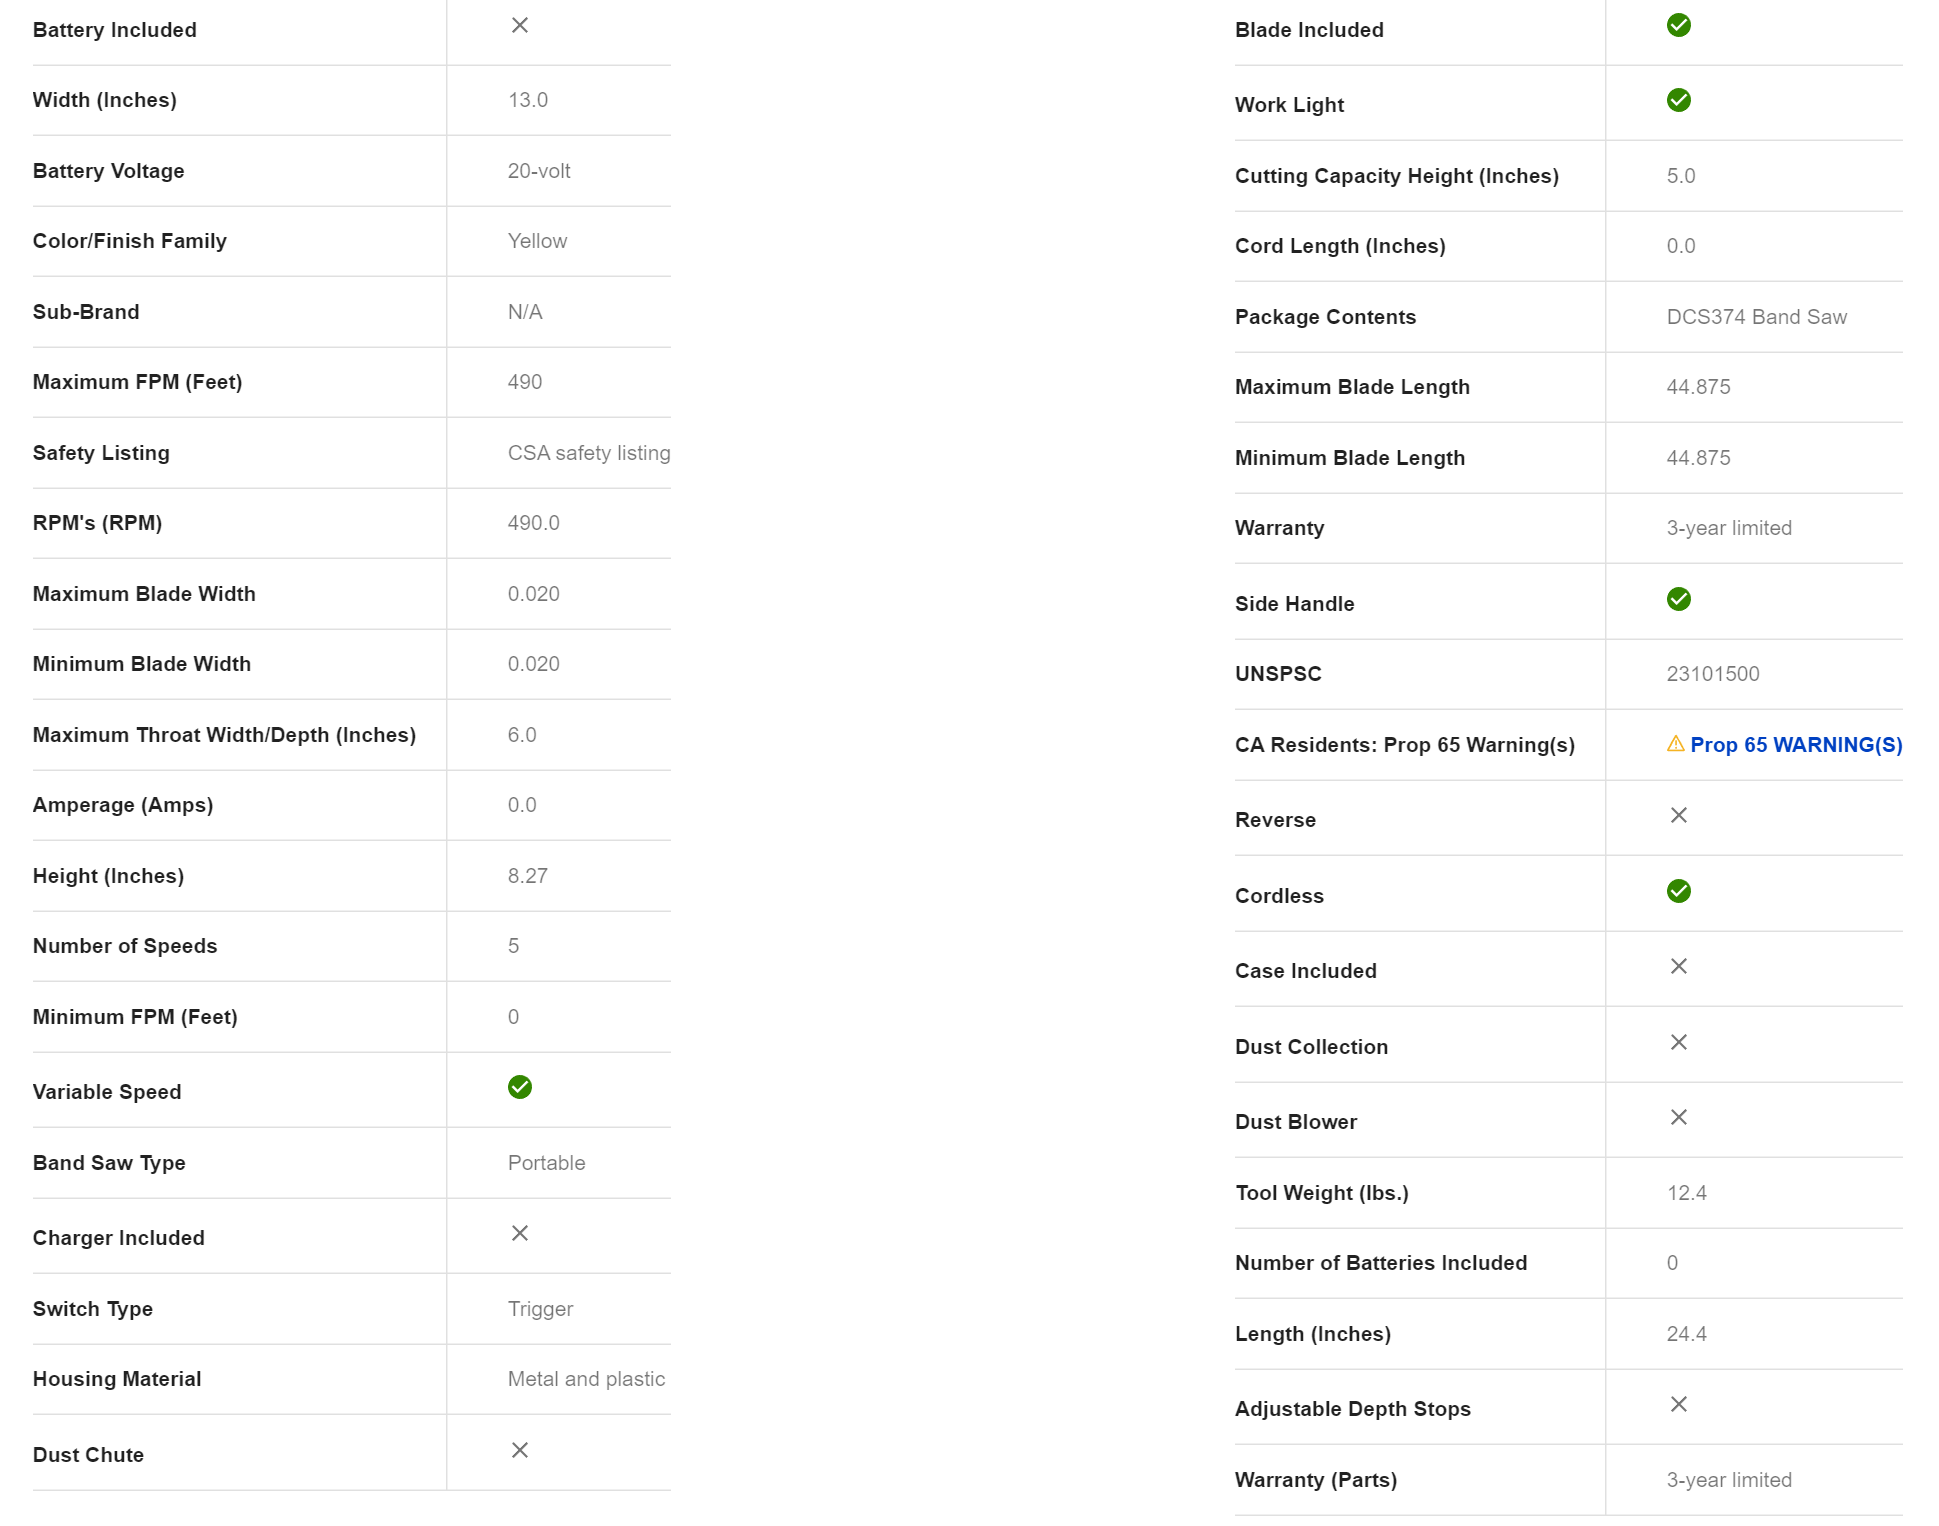The width and height of the screenshot is (1939, 1526).
Task: Click the X icon beside Dust Blower
Action: pyautogui.click(x=1678, y=1117)
